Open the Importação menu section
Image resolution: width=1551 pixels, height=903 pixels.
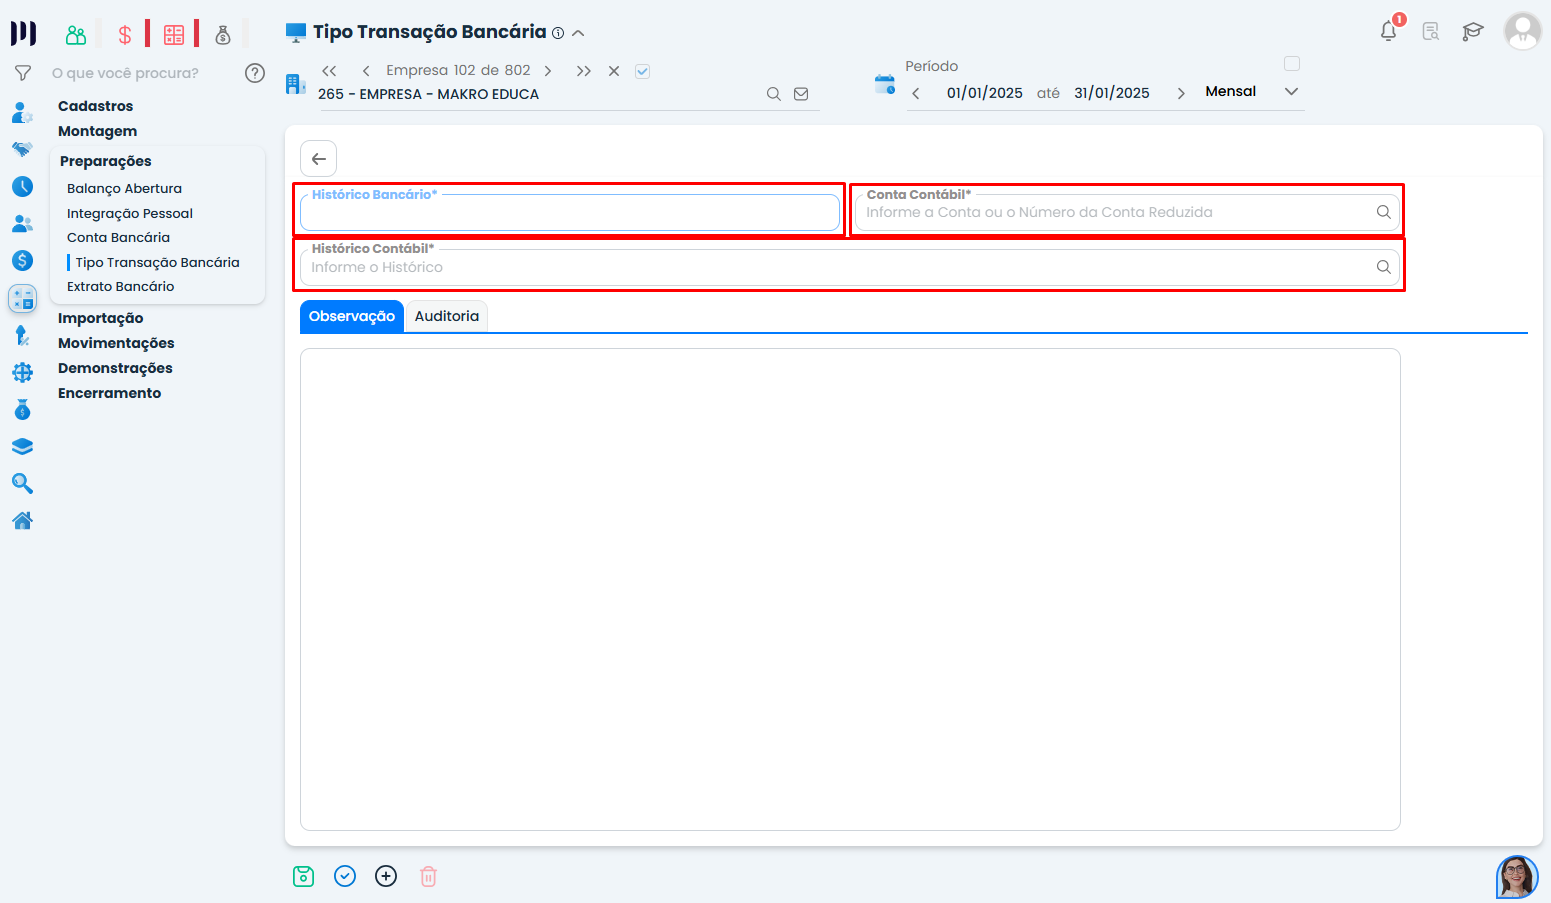click(101, 318)
